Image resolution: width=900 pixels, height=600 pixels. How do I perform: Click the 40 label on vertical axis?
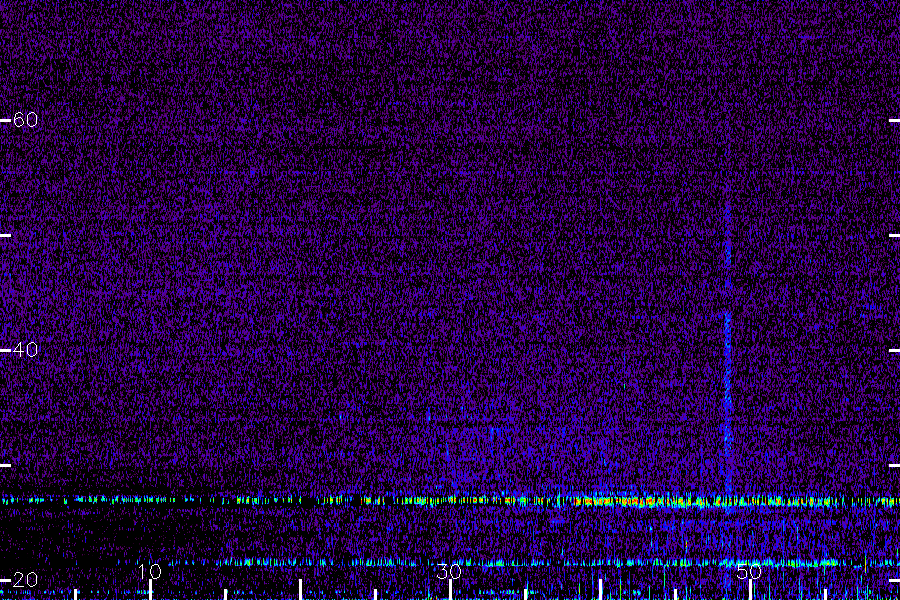point(25,350)
